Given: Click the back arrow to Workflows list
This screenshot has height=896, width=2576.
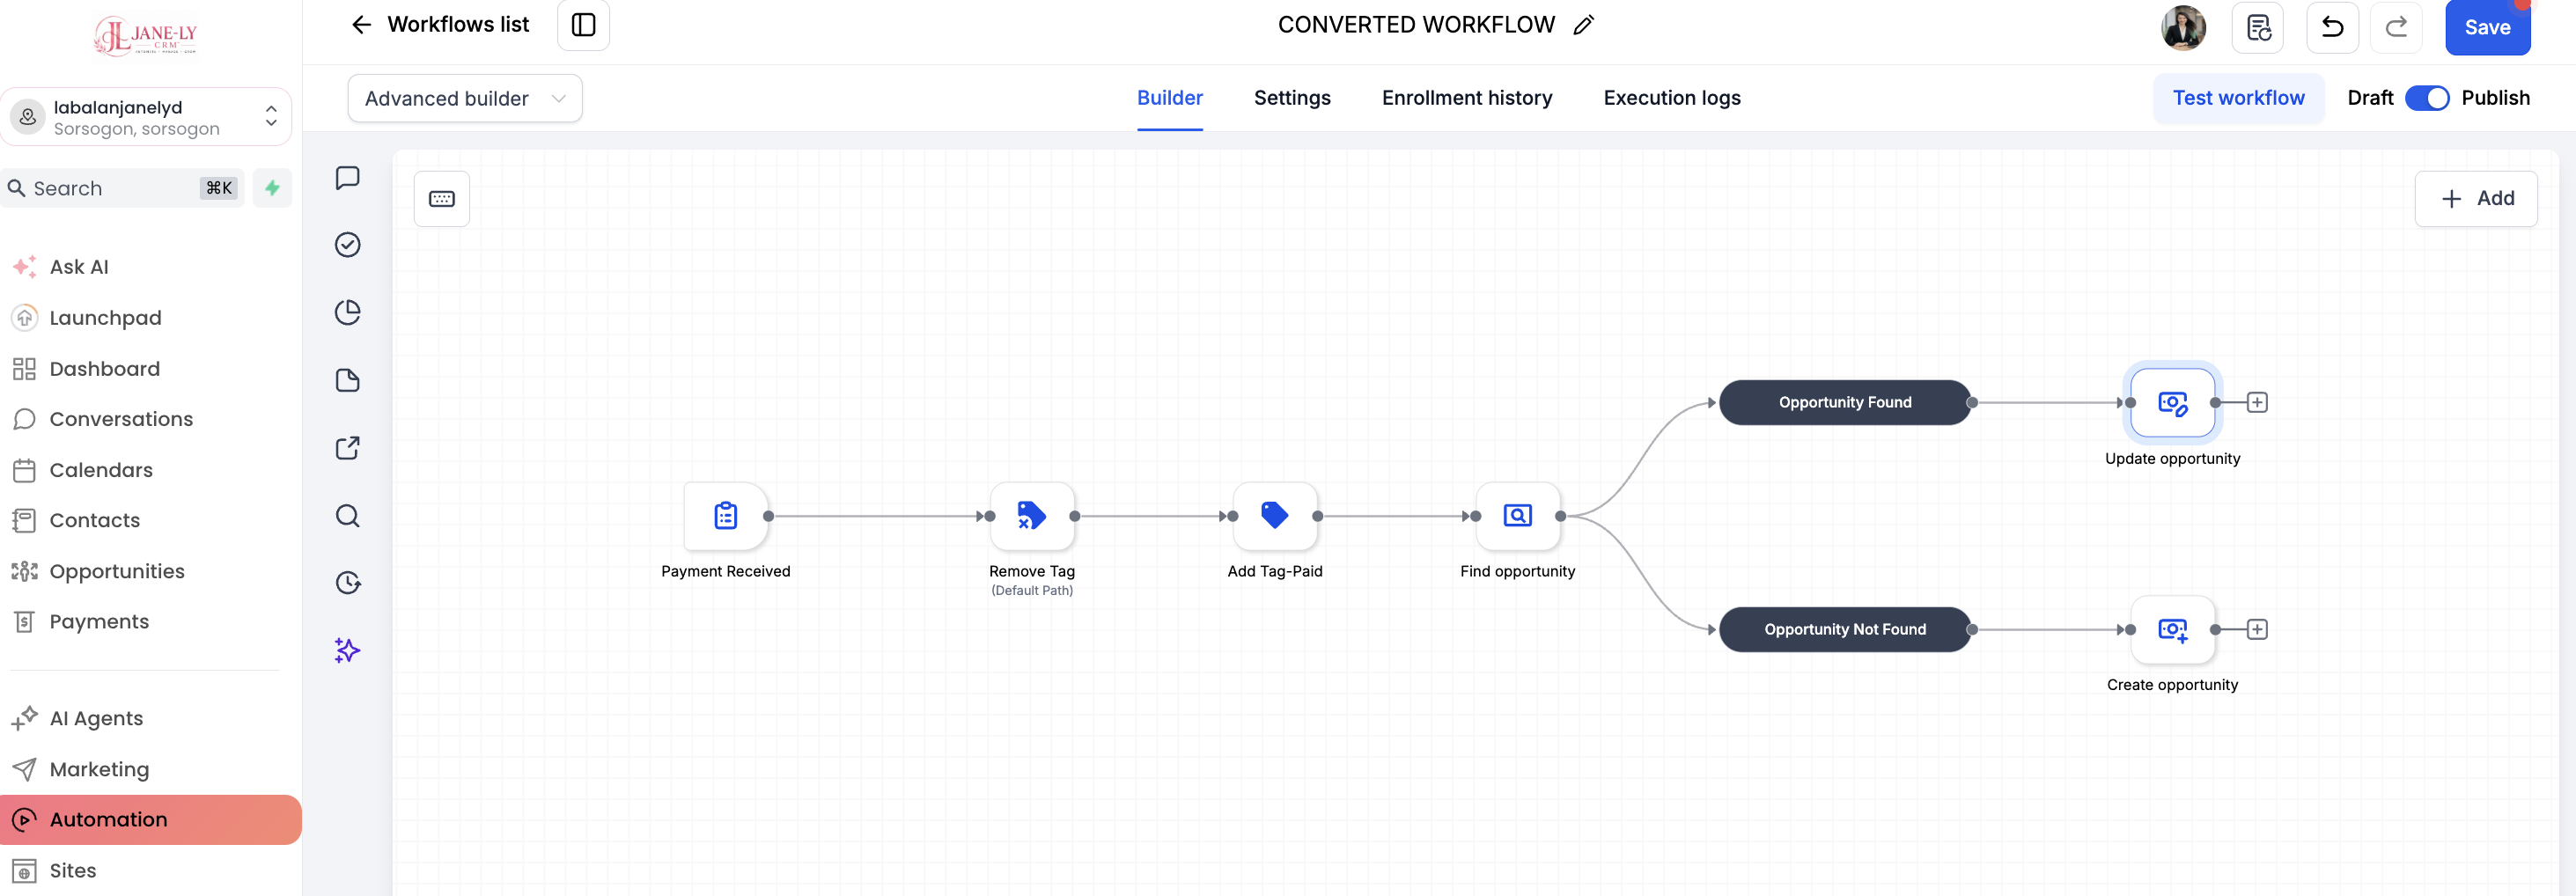Looking at the screenshot, I should 361,25.
